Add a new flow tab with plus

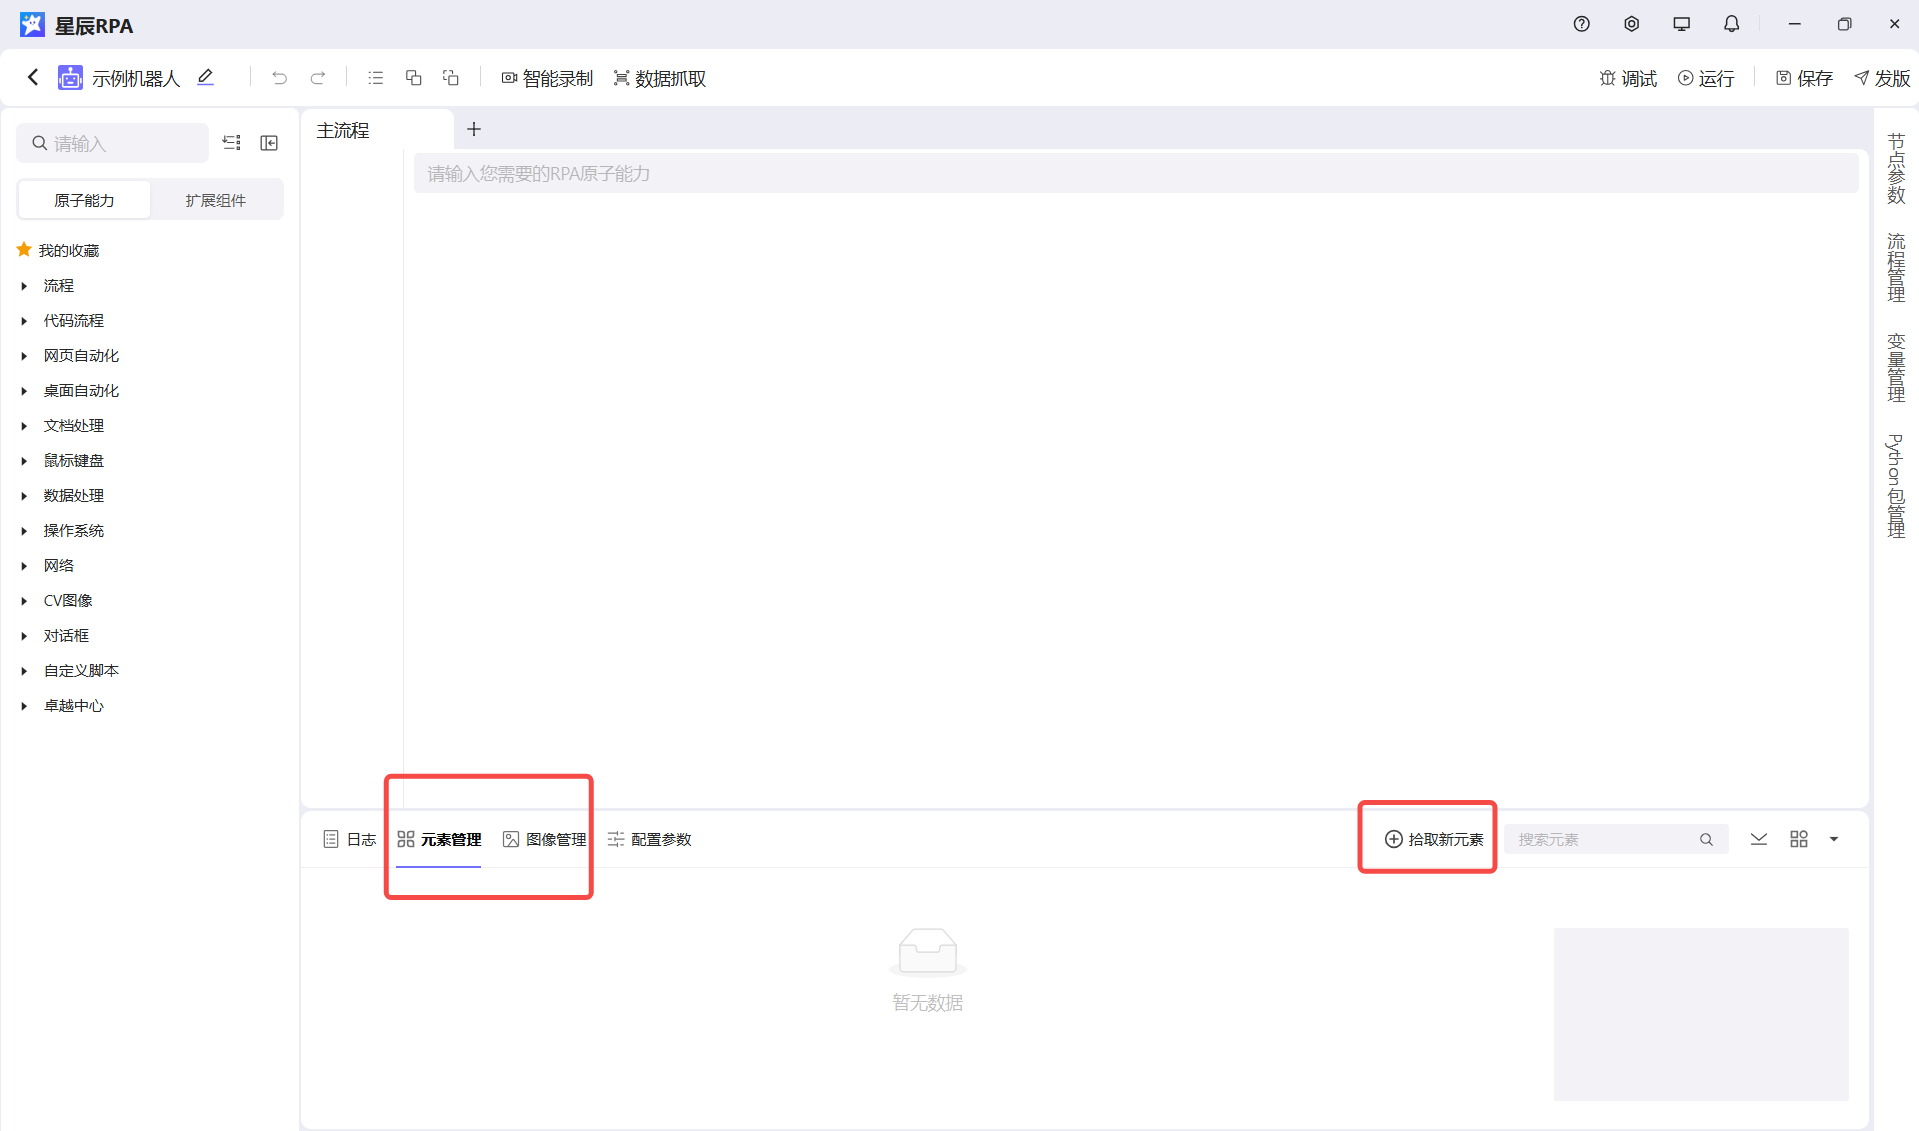tap(474, 129)
